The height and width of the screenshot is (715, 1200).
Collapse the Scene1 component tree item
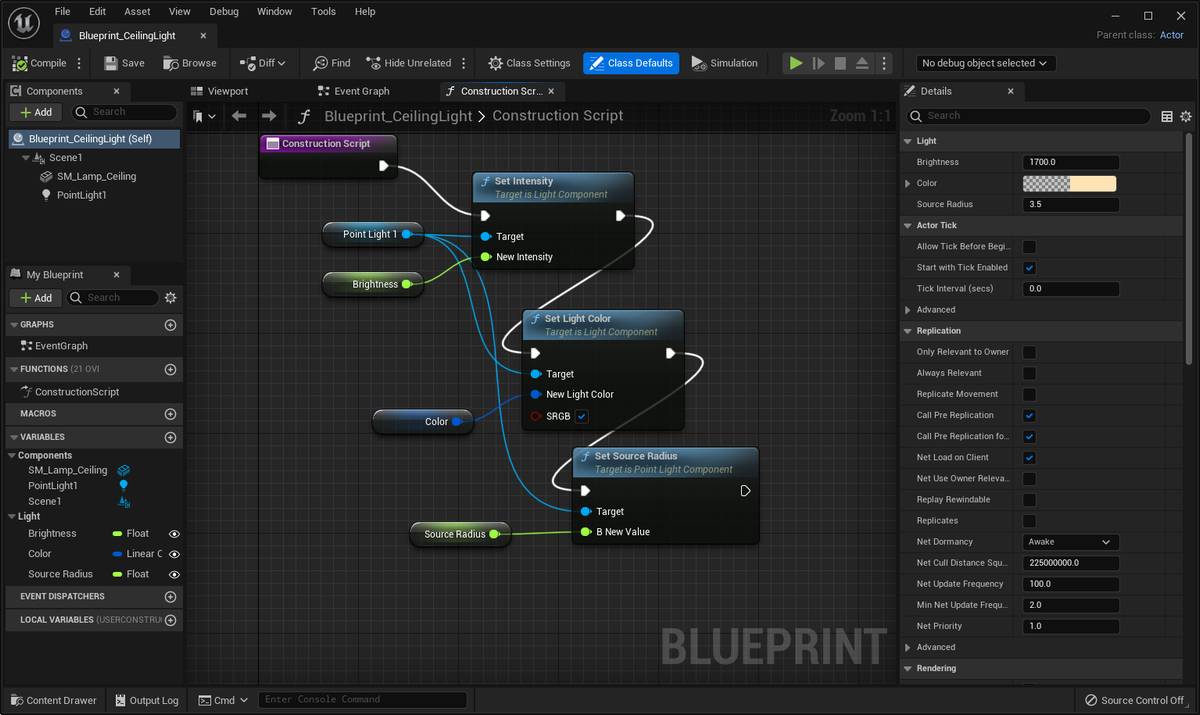(x=26, y=158)
